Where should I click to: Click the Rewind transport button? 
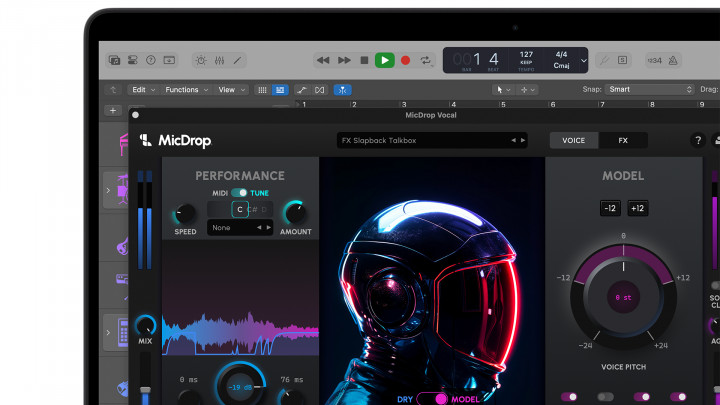click(x=323, y=60)
